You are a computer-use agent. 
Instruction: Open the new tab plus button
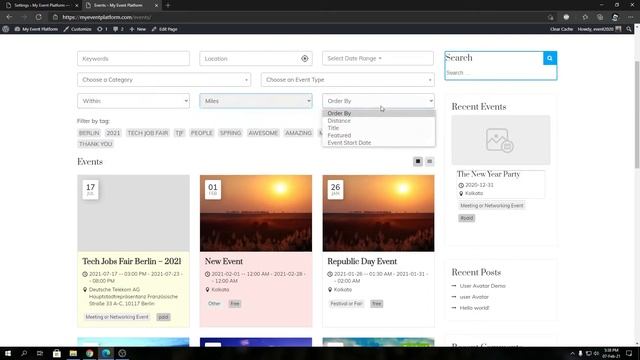[168, 5]
